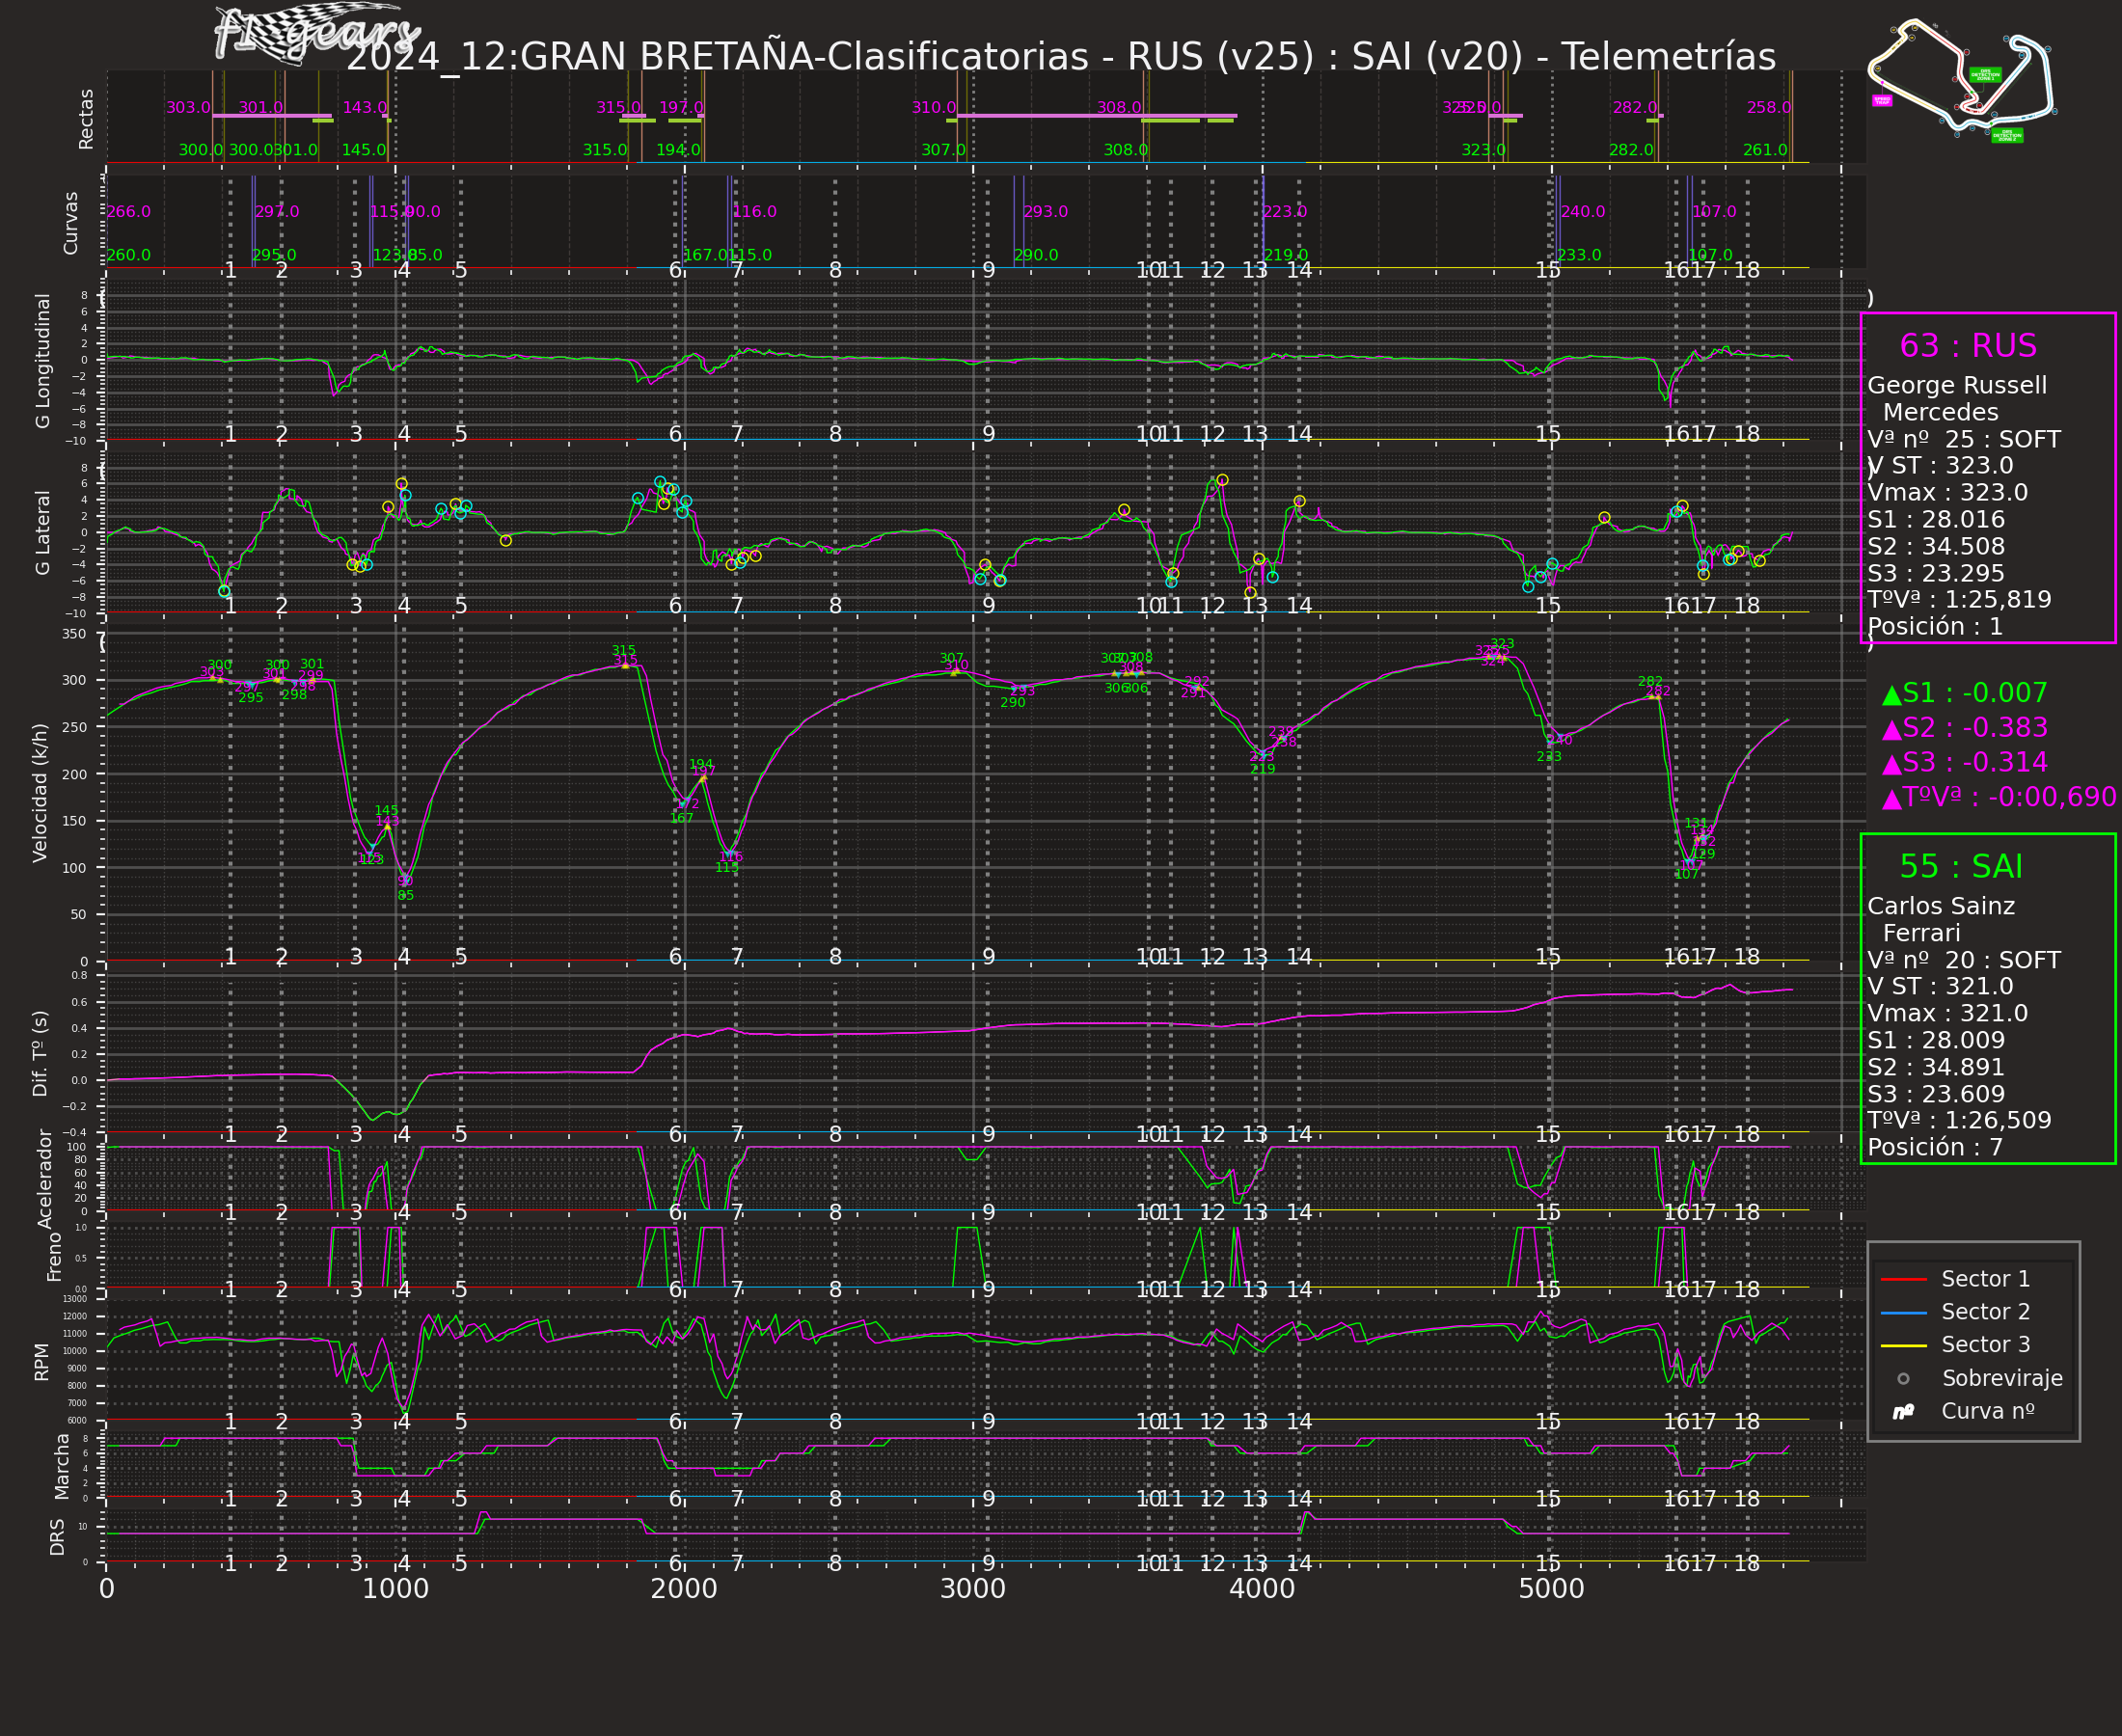This screenshot has height=1736, width=2122.
Task: Click the G Lateral axis label
Action: (x=43, y=532)
